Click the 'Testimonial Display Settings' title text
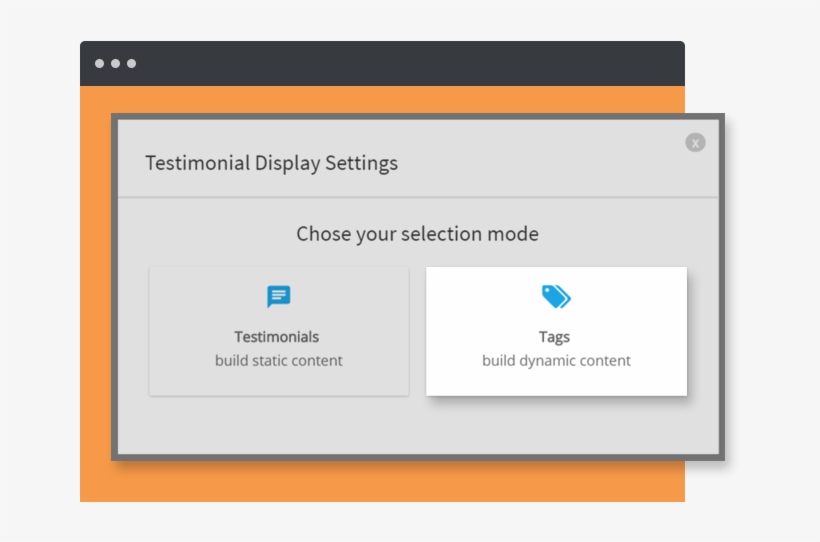 tap(271, 163)
